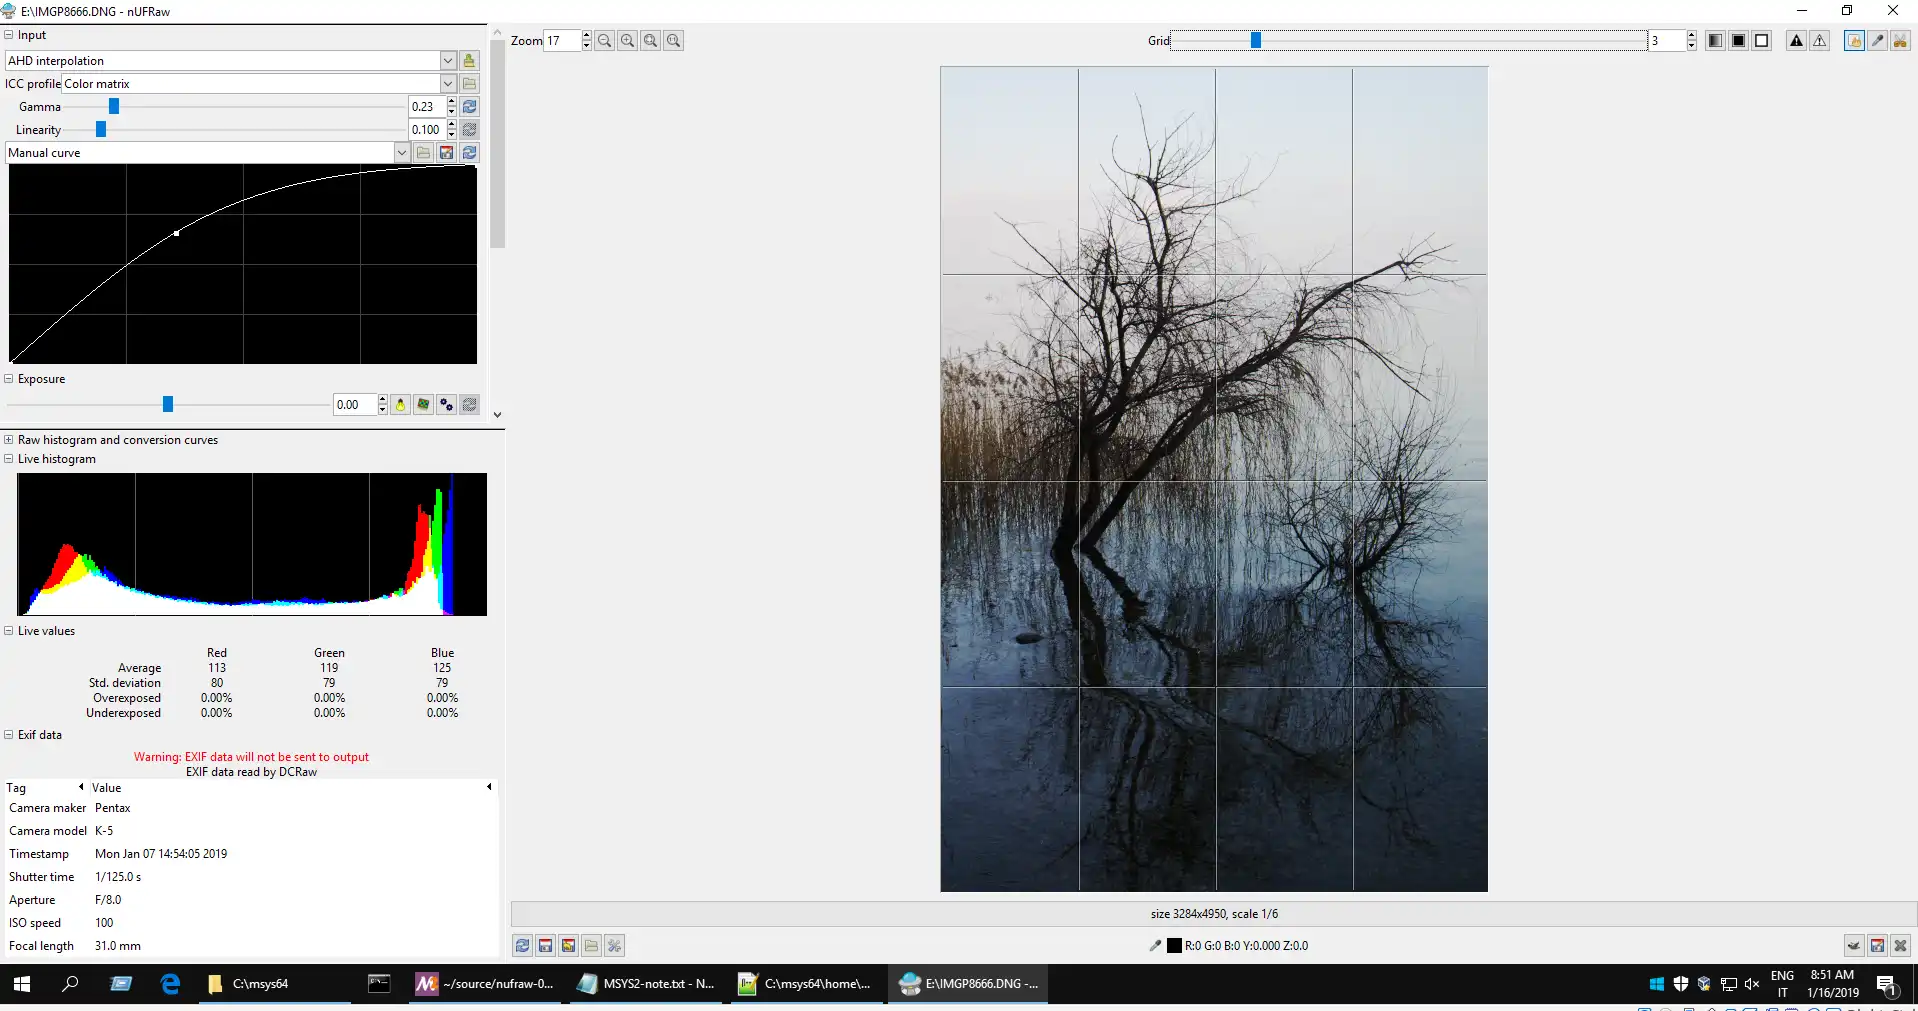Open the ICC profile Color matrix dropdown
The image size is (1918, 1011).
(x=448, y=84)
